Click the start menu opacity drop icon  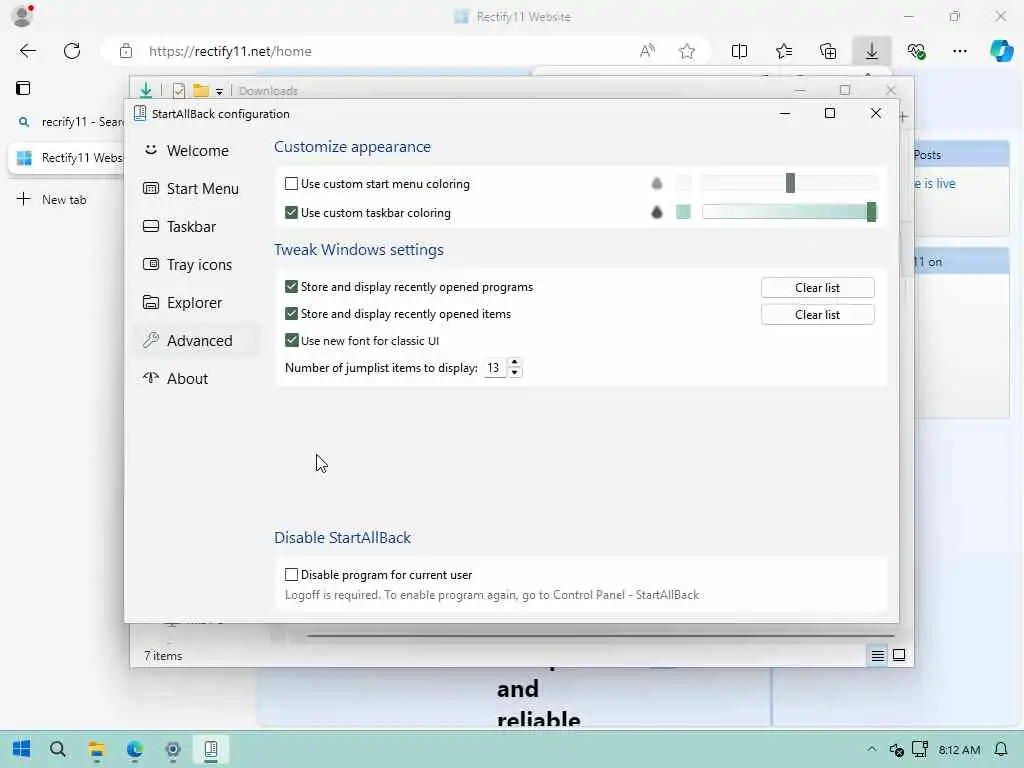pos(656,184)
